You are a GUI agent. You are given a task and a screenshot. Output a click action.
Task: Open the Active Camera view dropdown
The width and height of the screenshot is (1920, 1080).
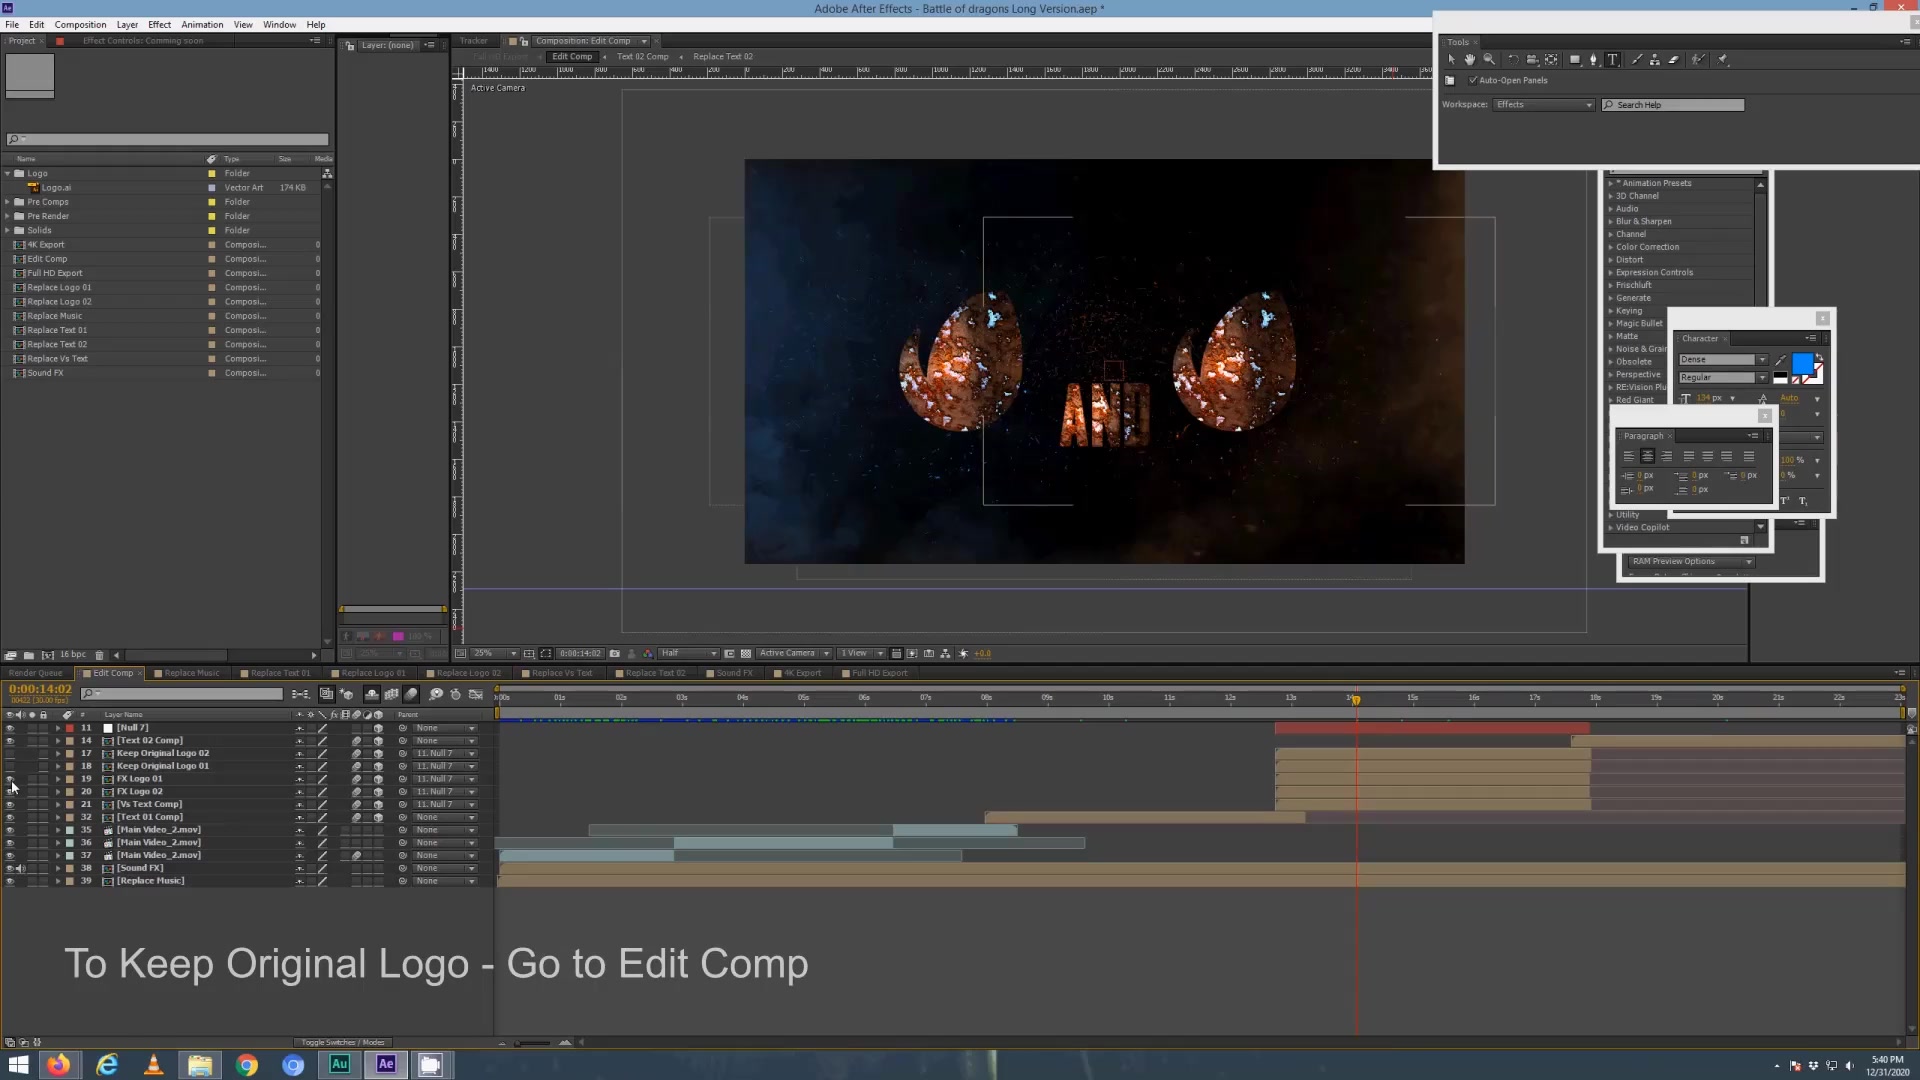(794, 654)
